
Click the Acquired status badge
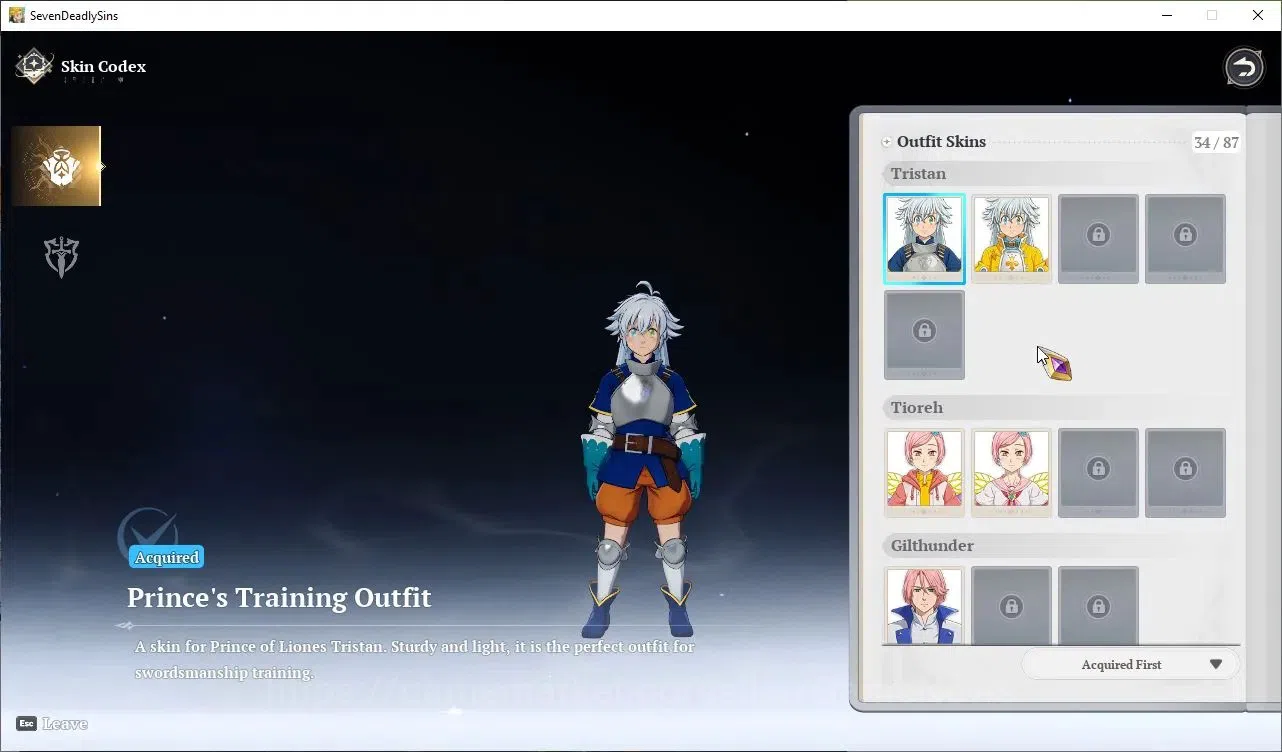click(167, 557)
